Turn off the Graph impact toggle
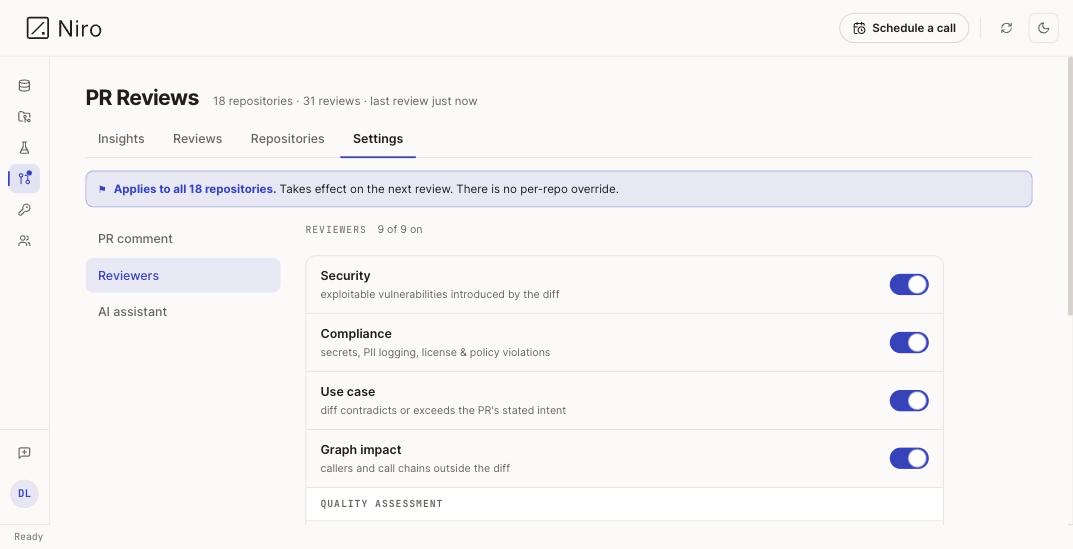1073x549 pixels. click(x=909, y=458)
